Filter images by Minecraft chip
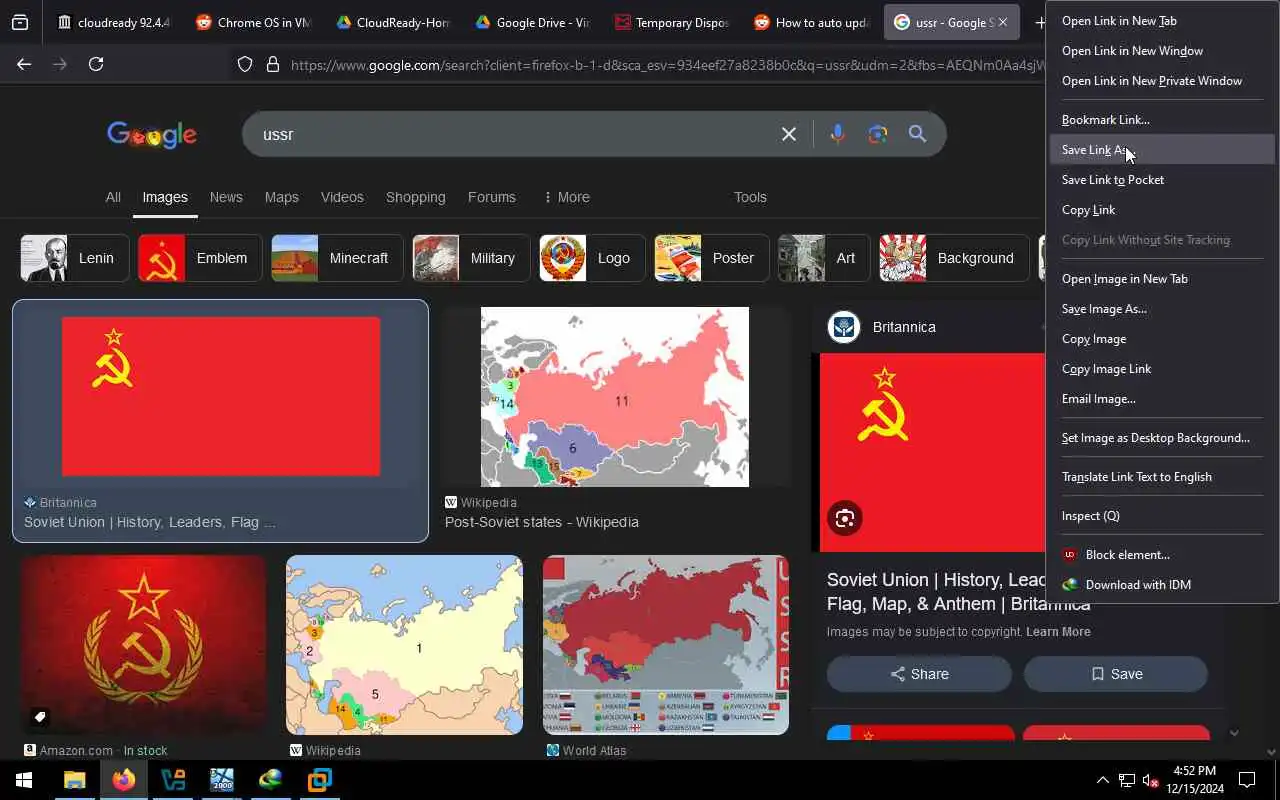 click(337, 258)
